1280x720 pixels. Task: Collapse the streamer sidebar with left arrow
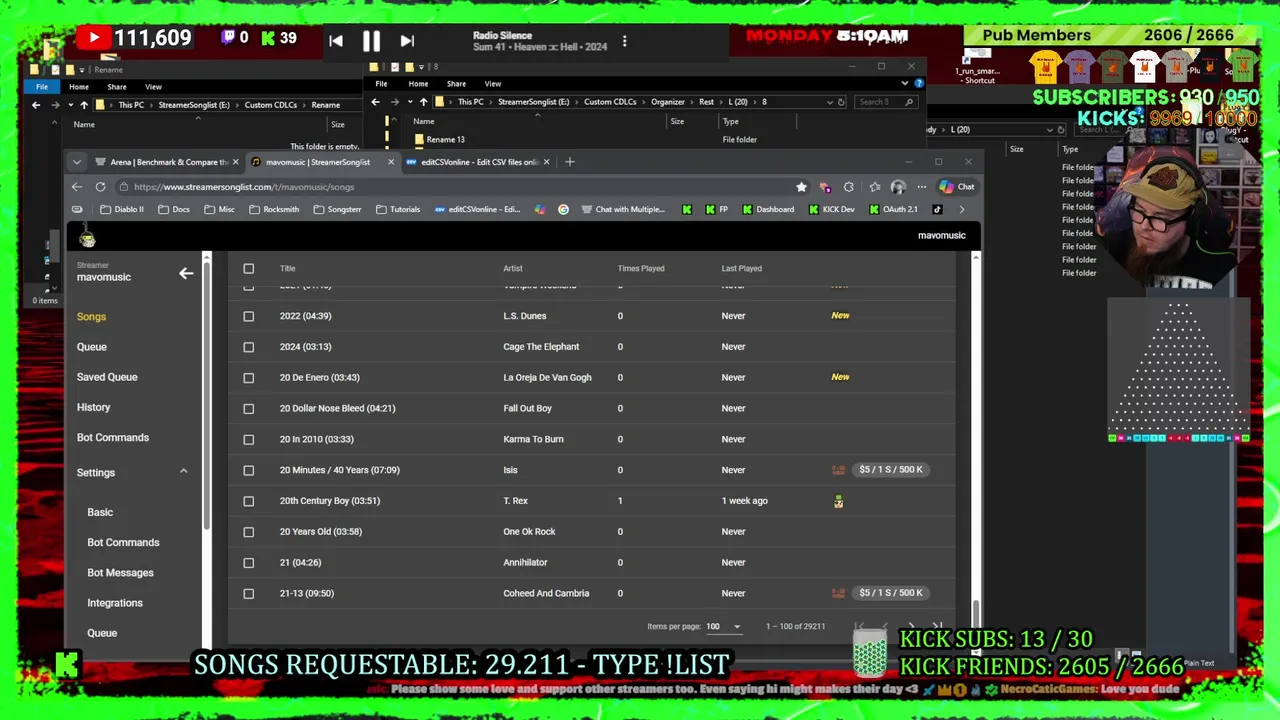pos(186,273)
